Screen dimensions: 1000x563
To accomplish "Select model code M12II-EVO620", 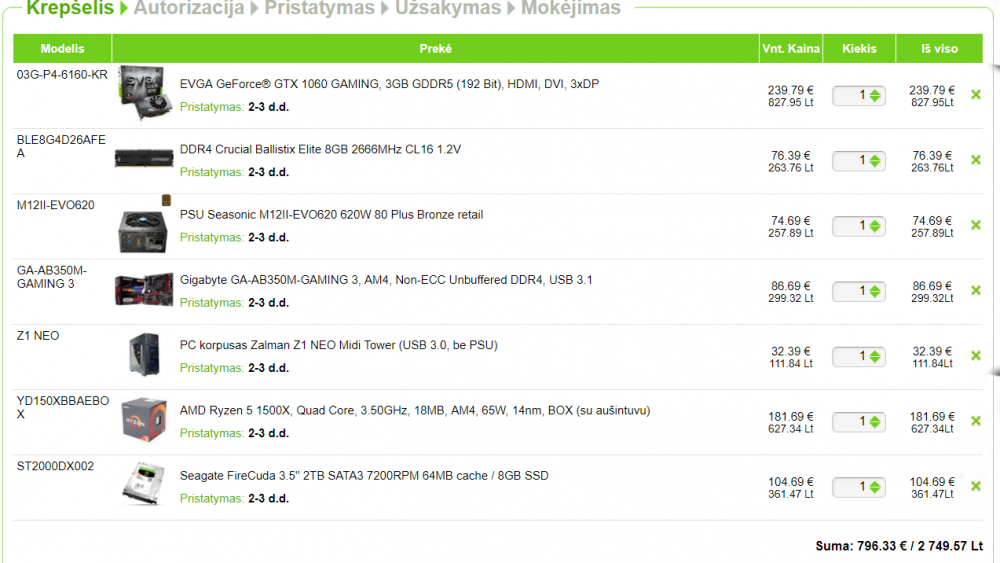I will pyautogui.click(x=55, y=205).
